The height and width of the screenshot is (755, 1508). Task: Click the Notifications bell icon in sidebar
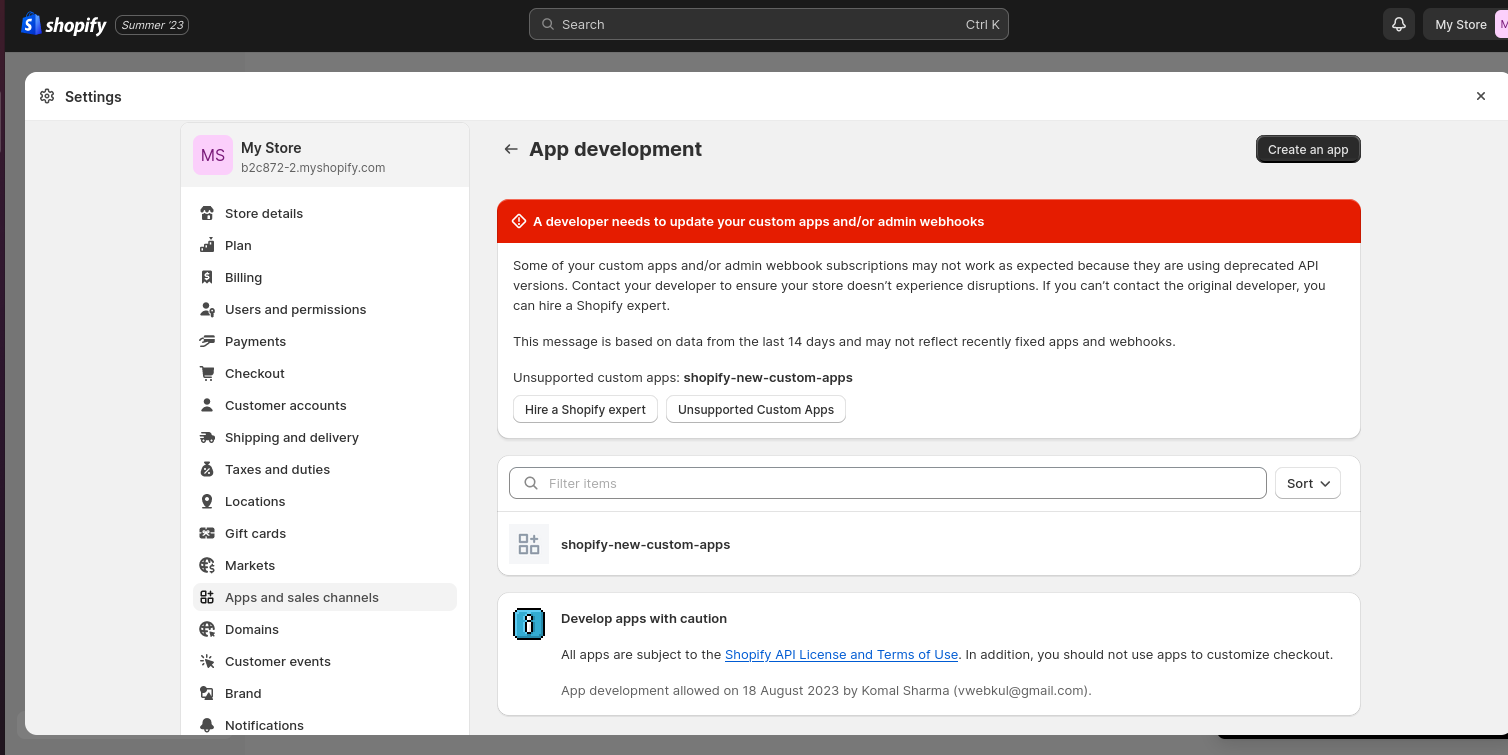207,725
